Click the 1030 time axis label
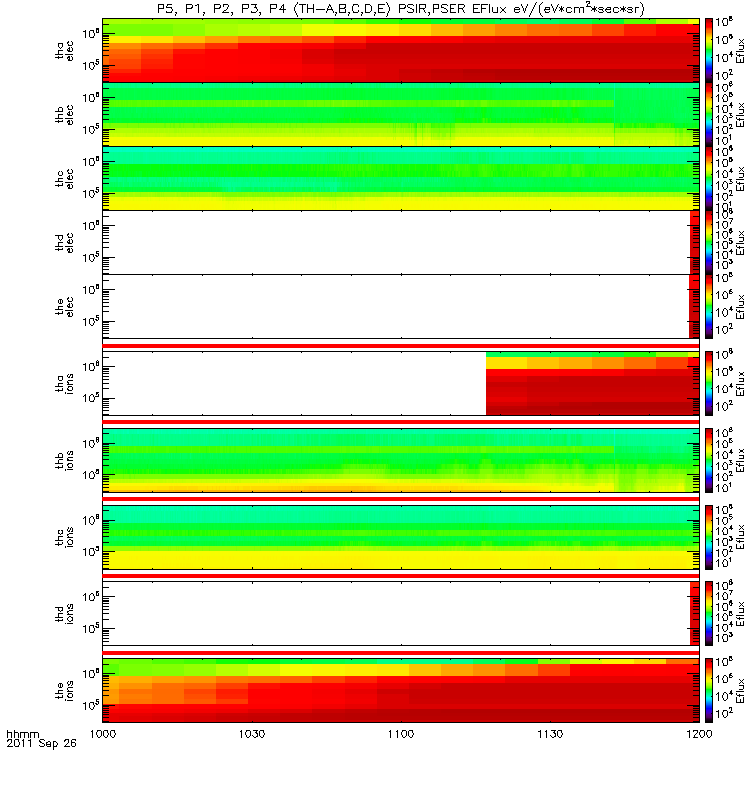 point(252,734)
